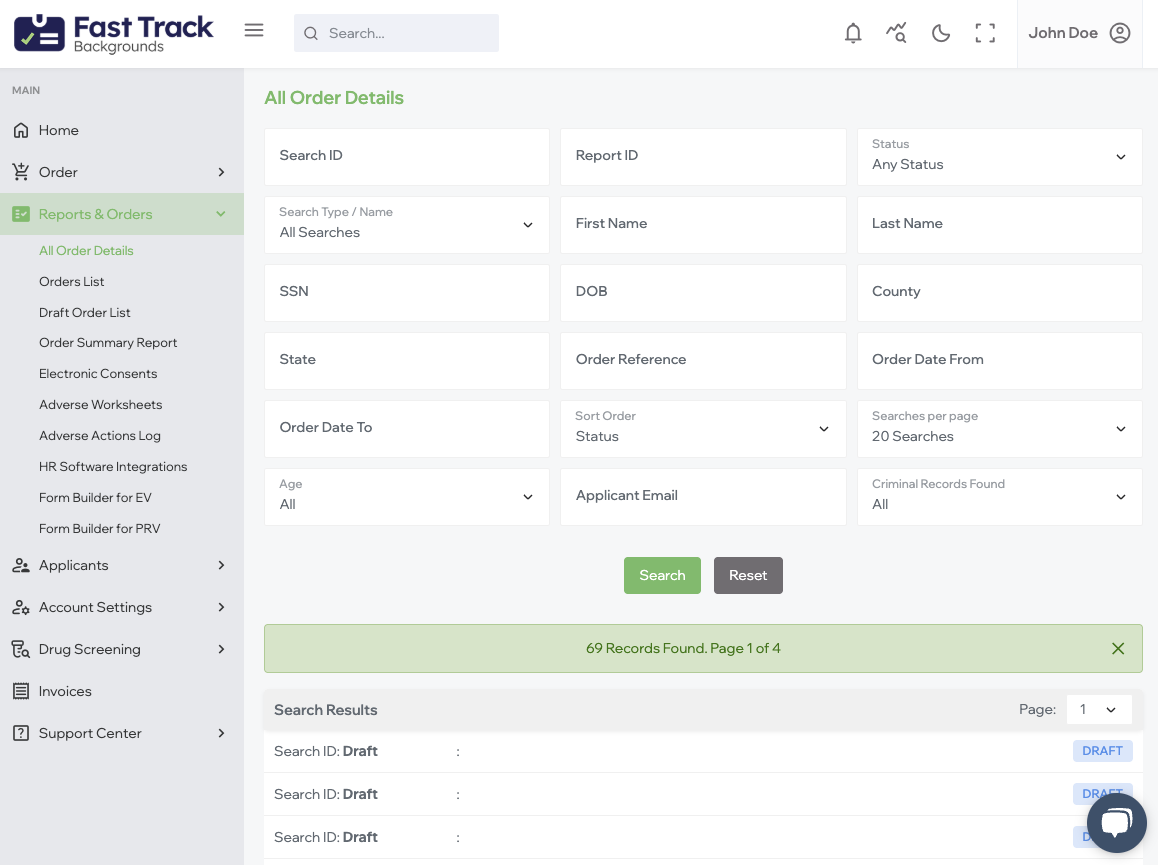Click into the First Name field

coord(703,224)
